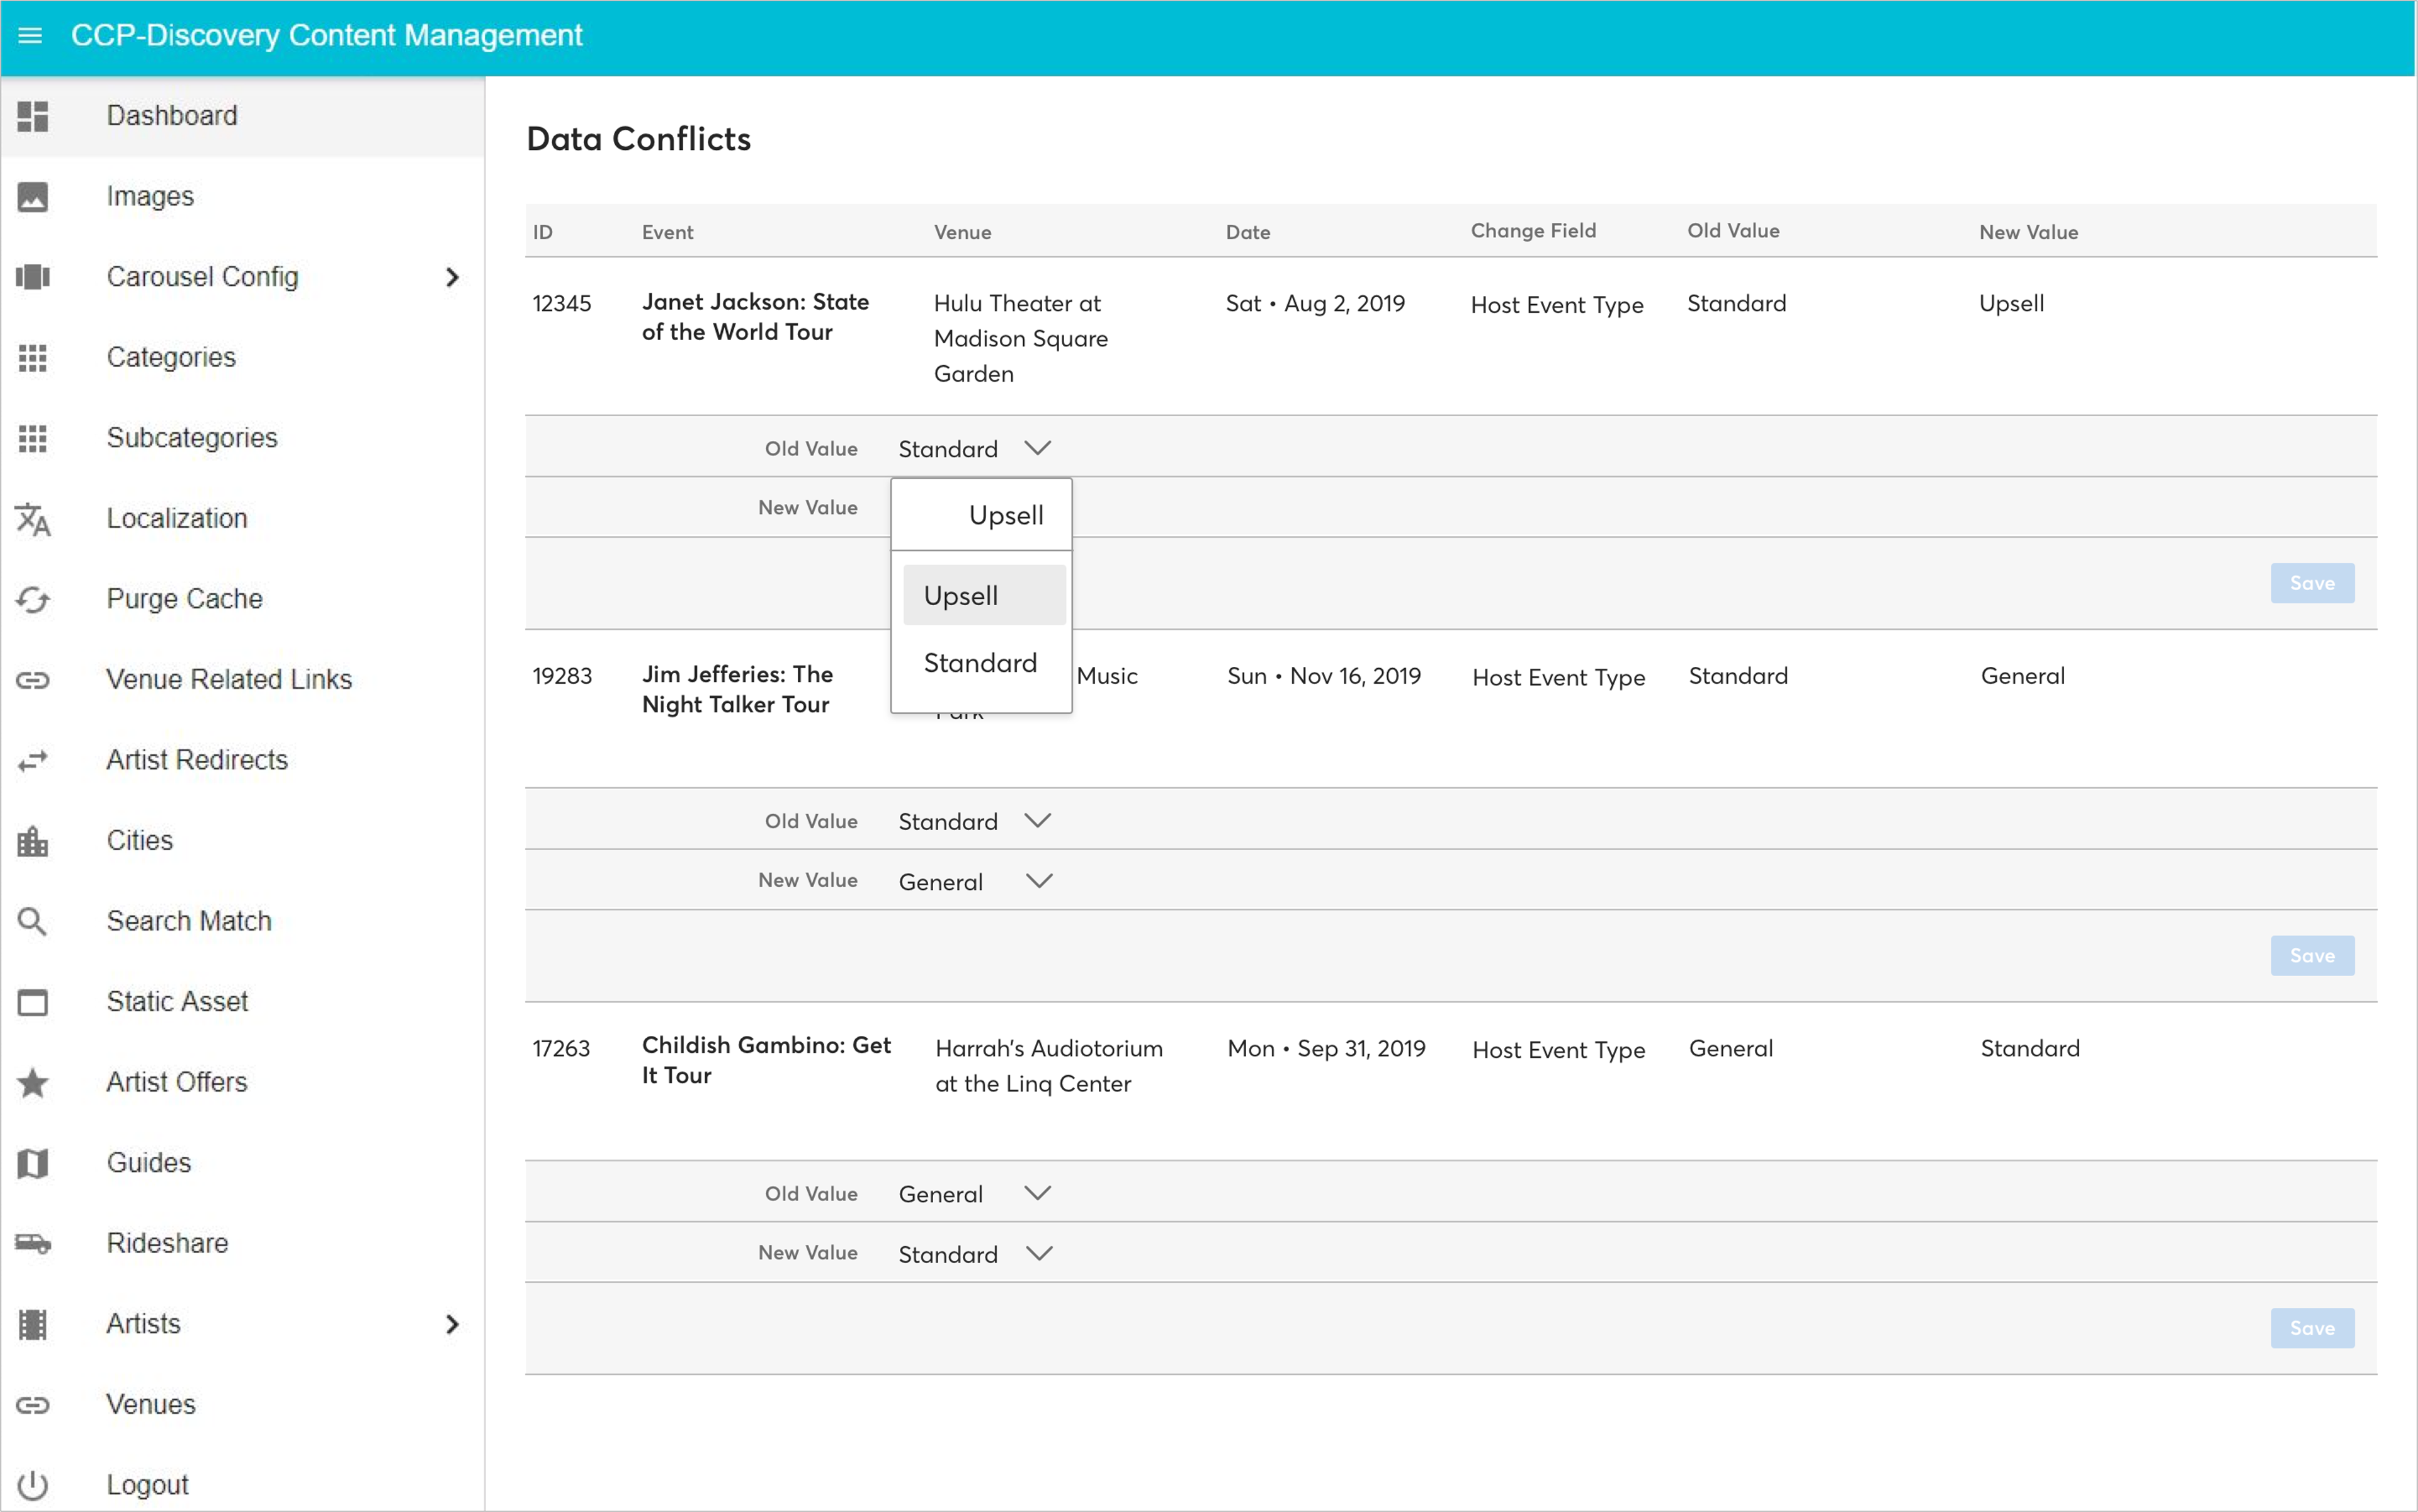Click the New Value column header
Viewport: 2418px width, 1512px height.
pyautogui.click(x=2028, y=232)
